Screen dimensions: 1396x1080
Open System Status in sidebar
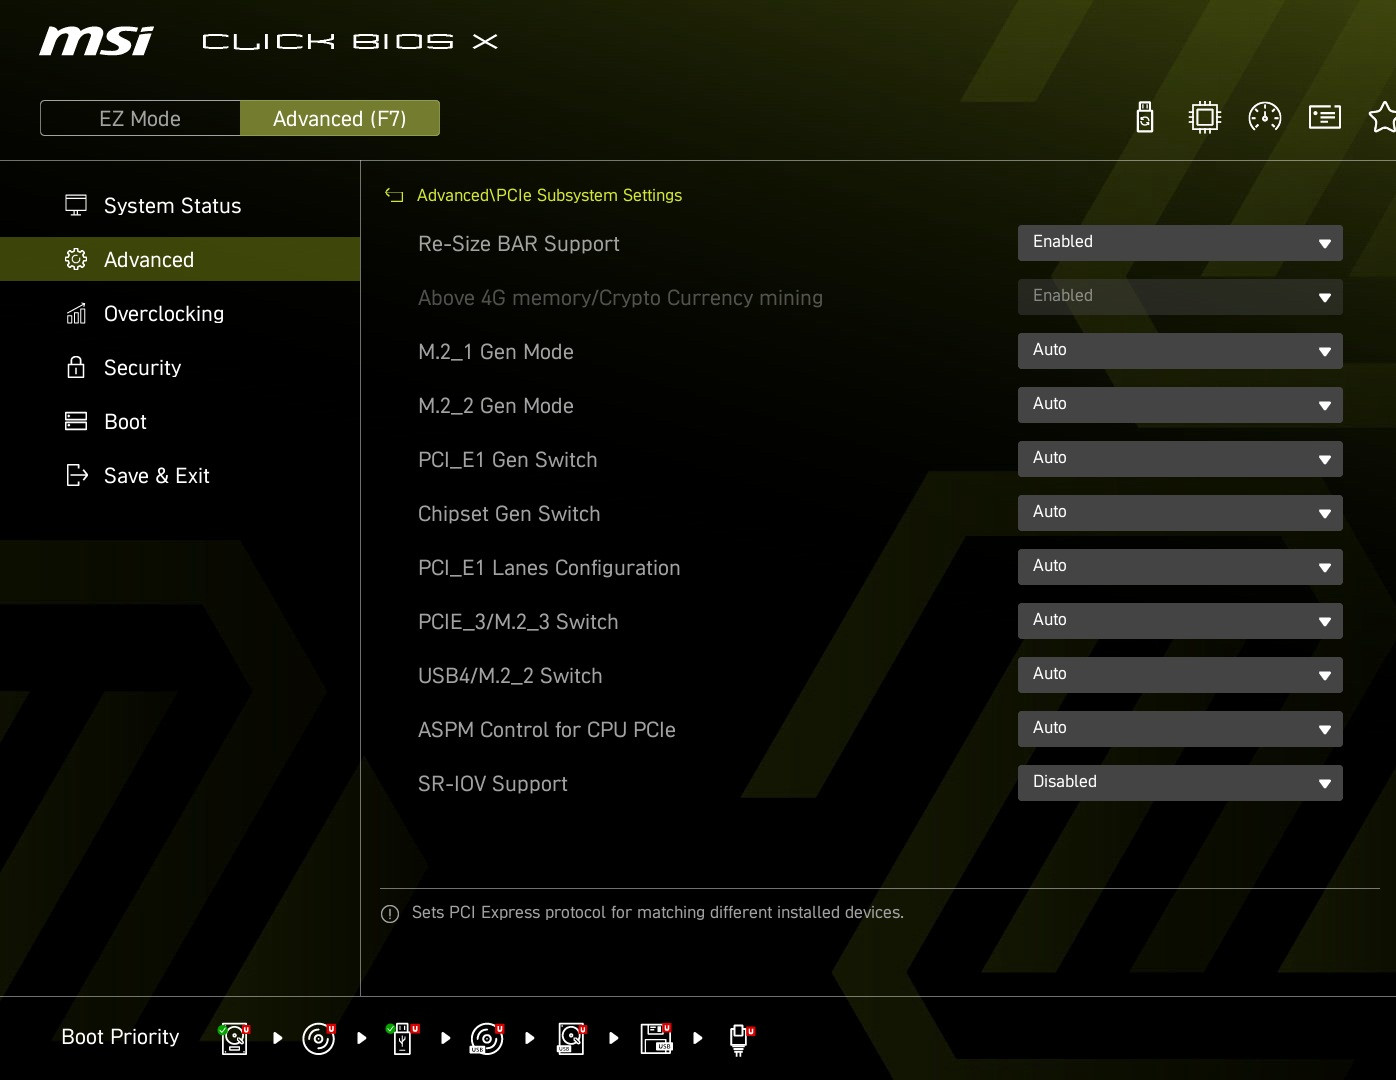coord(180,205)
